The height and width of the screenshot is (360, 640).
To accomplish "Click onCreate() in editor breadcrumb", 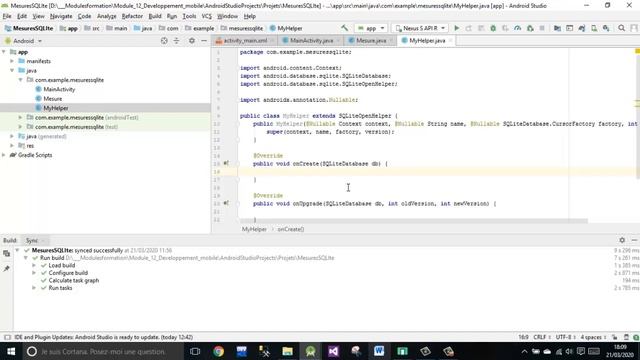I will [291, 229].
